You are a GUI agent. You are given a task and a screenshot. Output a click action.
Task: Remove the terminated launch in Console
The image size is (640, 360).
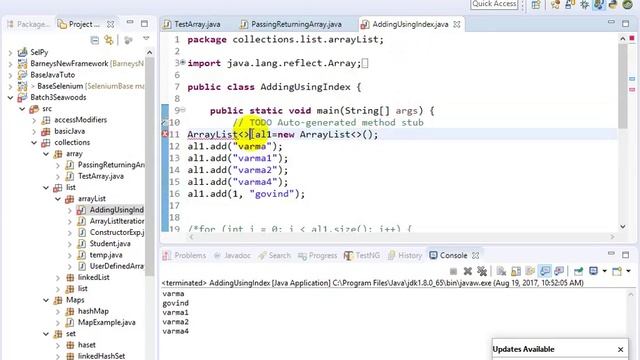tap(468, 271)
